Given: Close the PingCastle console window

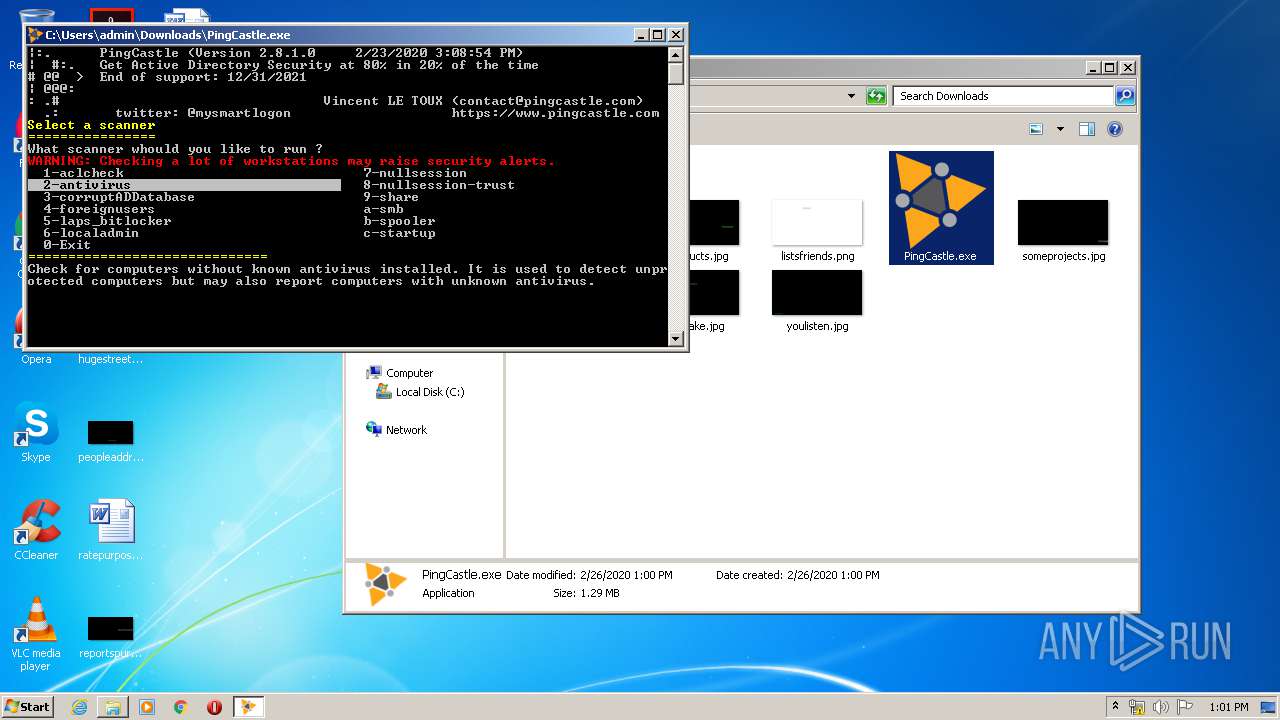Looking at the screenshot, I should coord(675,35).
